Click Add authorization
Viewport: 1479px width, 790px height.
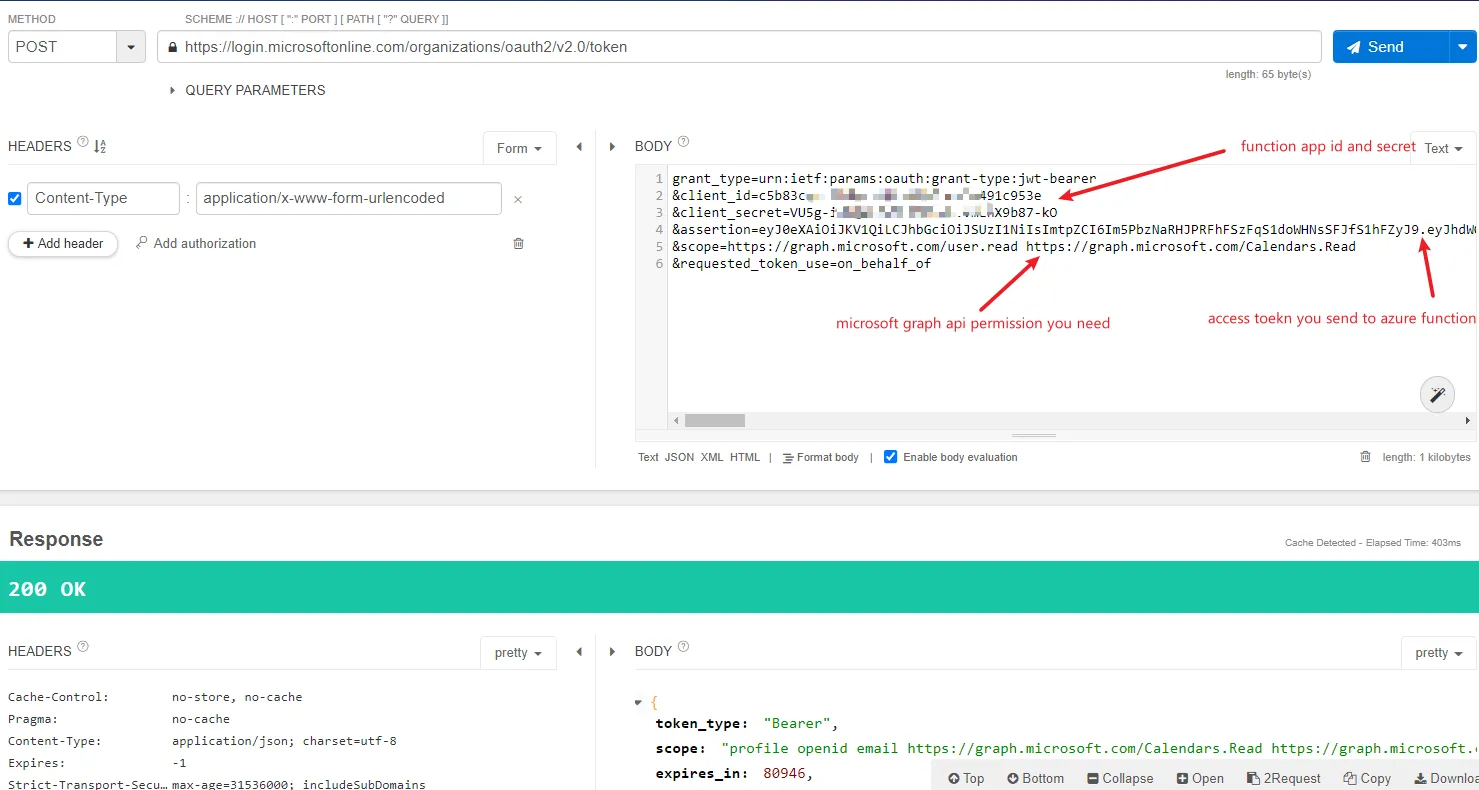pyautogui.click(x=196, y=243)
